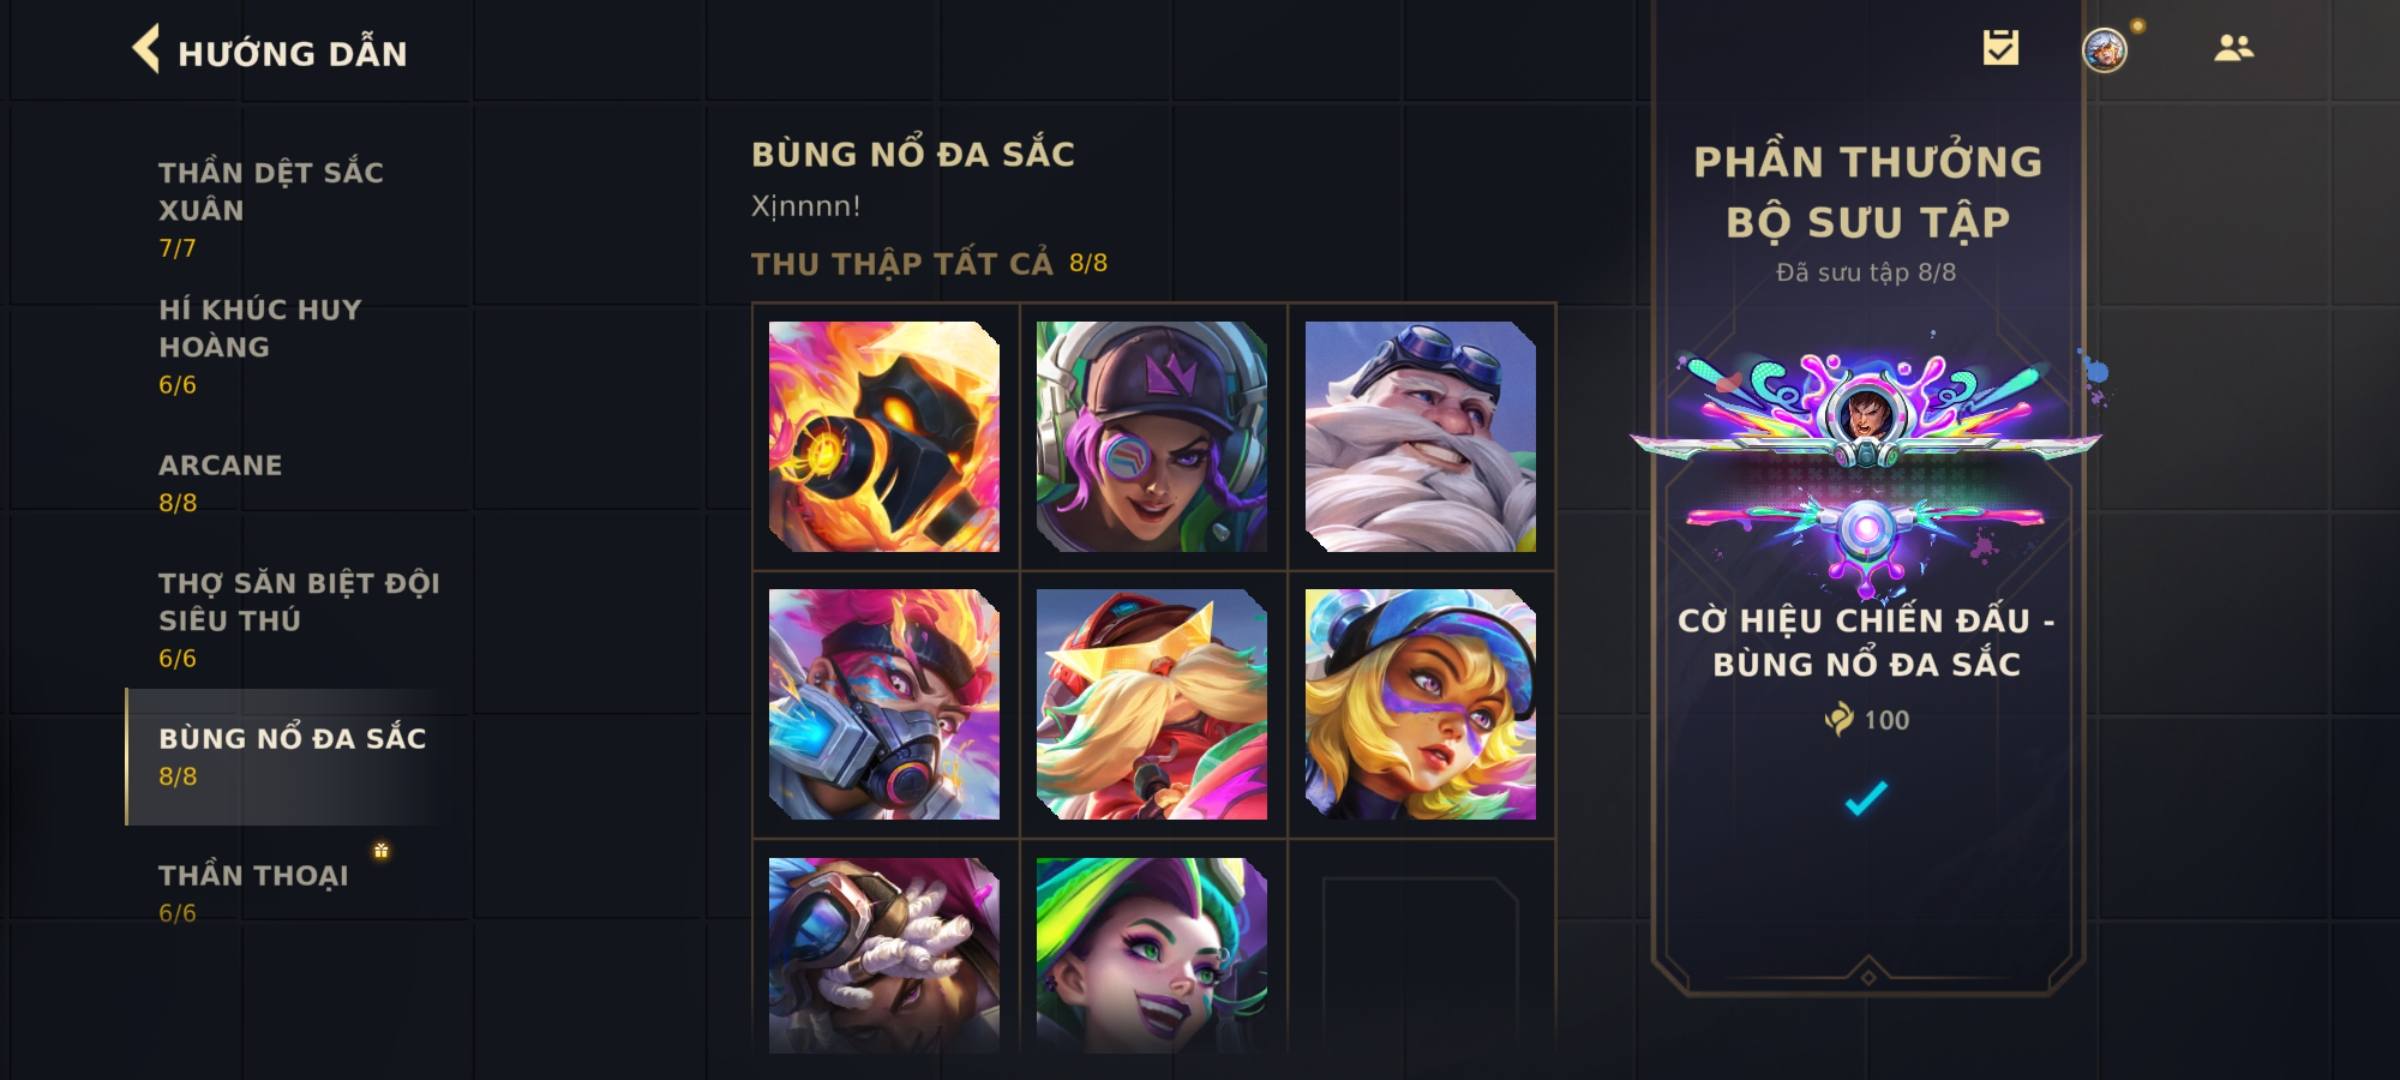Viewport: 2400px width, 1080px height.
Task: Select the green-haired laughing girl skin
Action: 1152,955
